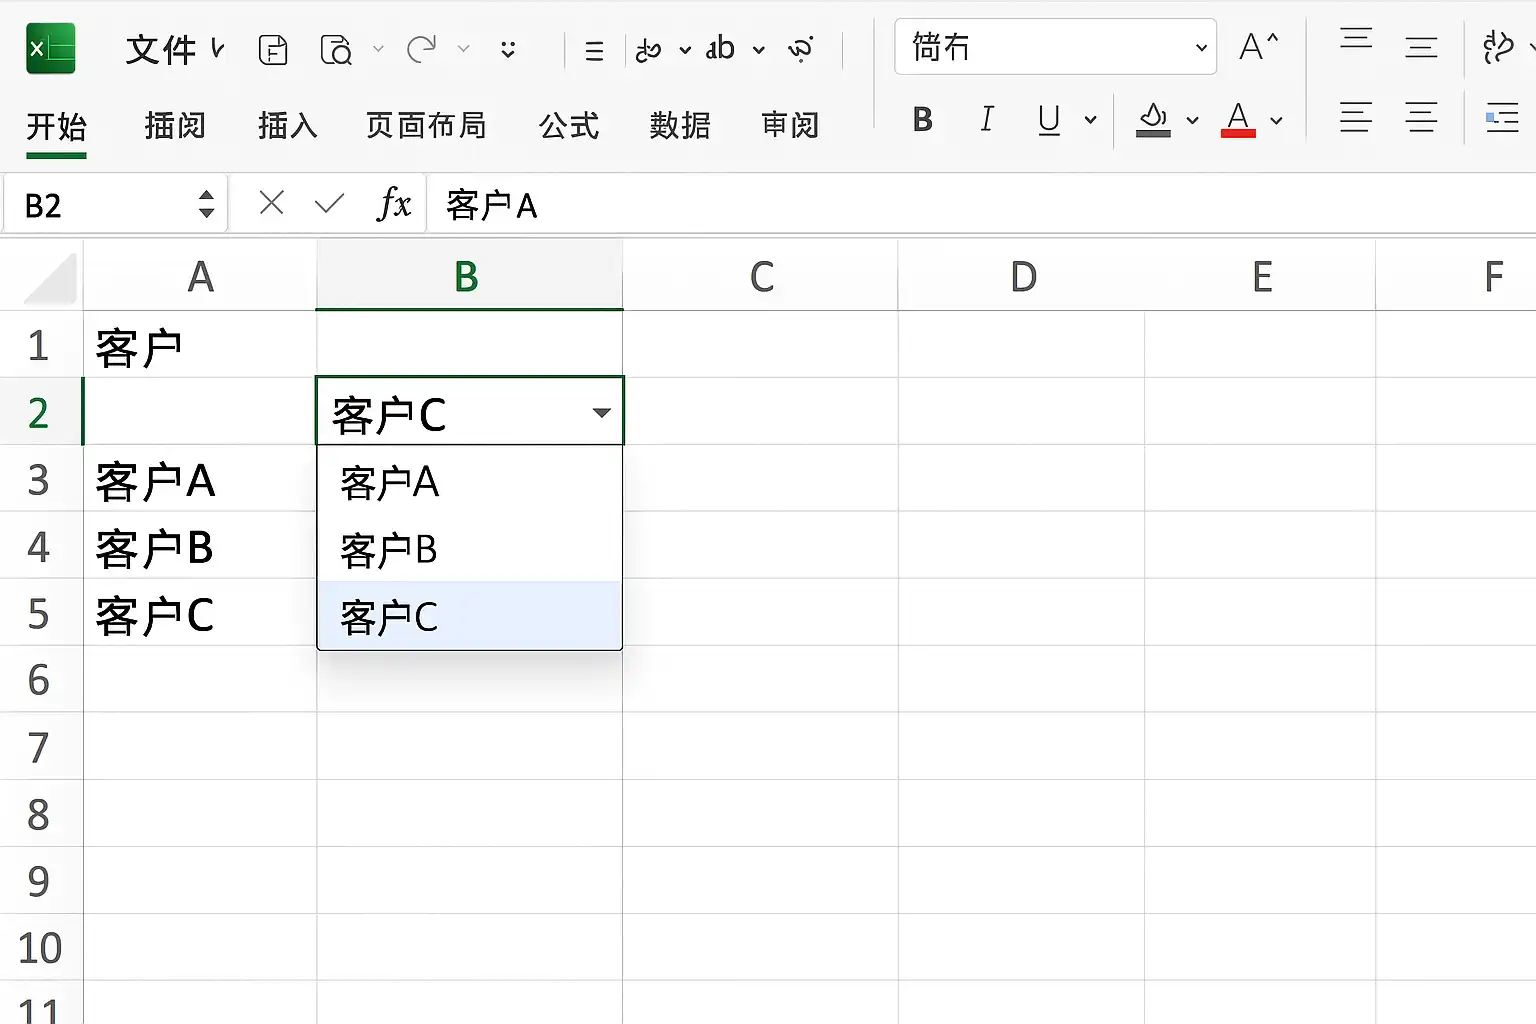Toggle italic formatting
The height and width of the screenshot is (1024, 1536).
(x=987, y=120)
